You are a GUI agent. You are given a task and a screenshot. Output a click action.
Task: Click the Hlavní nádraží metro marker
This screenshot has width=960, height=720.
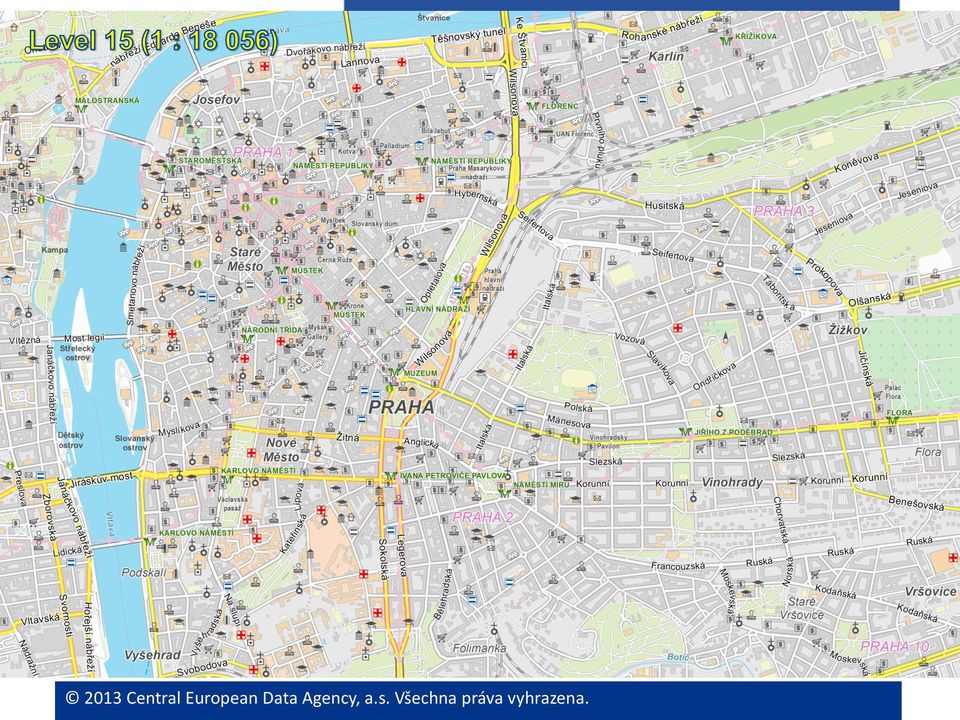[x=465, y=301]
